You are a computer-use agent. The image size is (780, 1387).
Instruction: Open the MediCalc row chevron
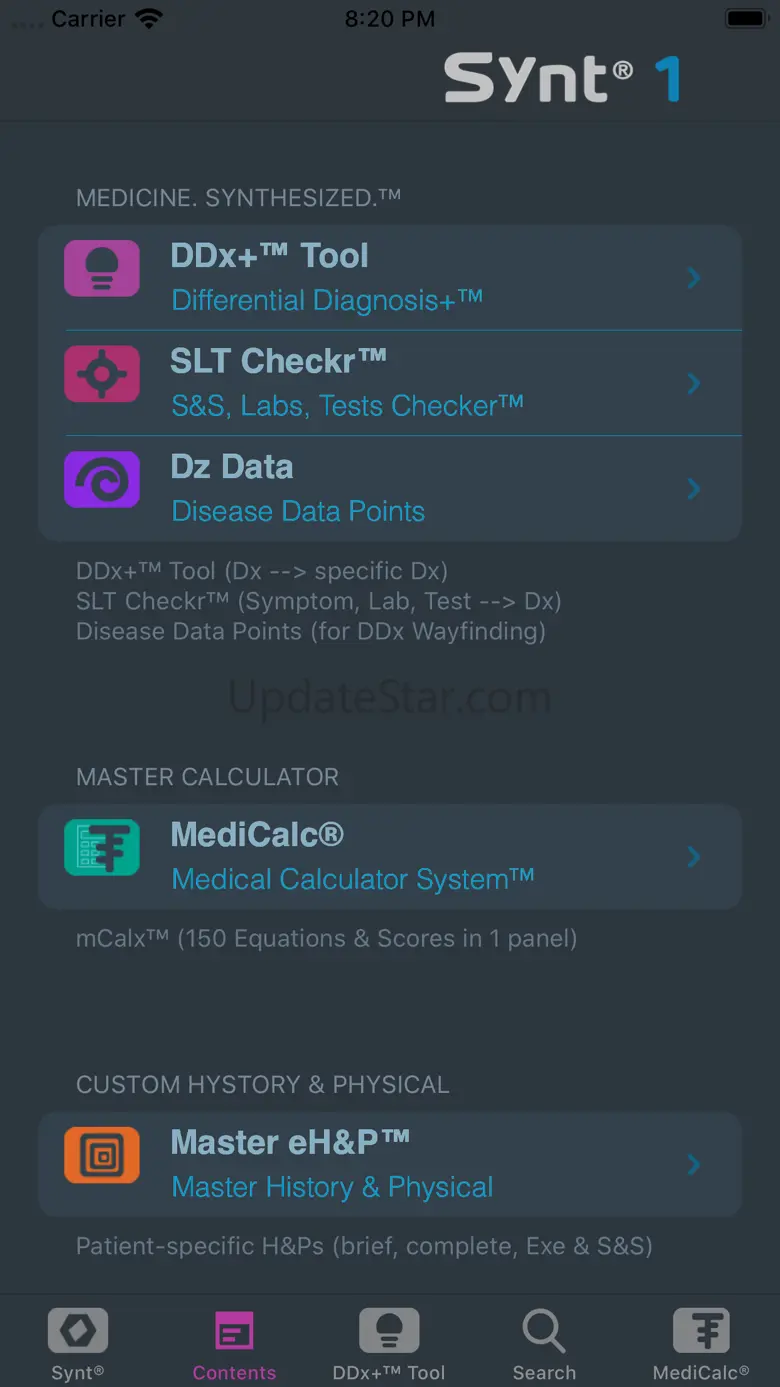[x=694, y=857]
